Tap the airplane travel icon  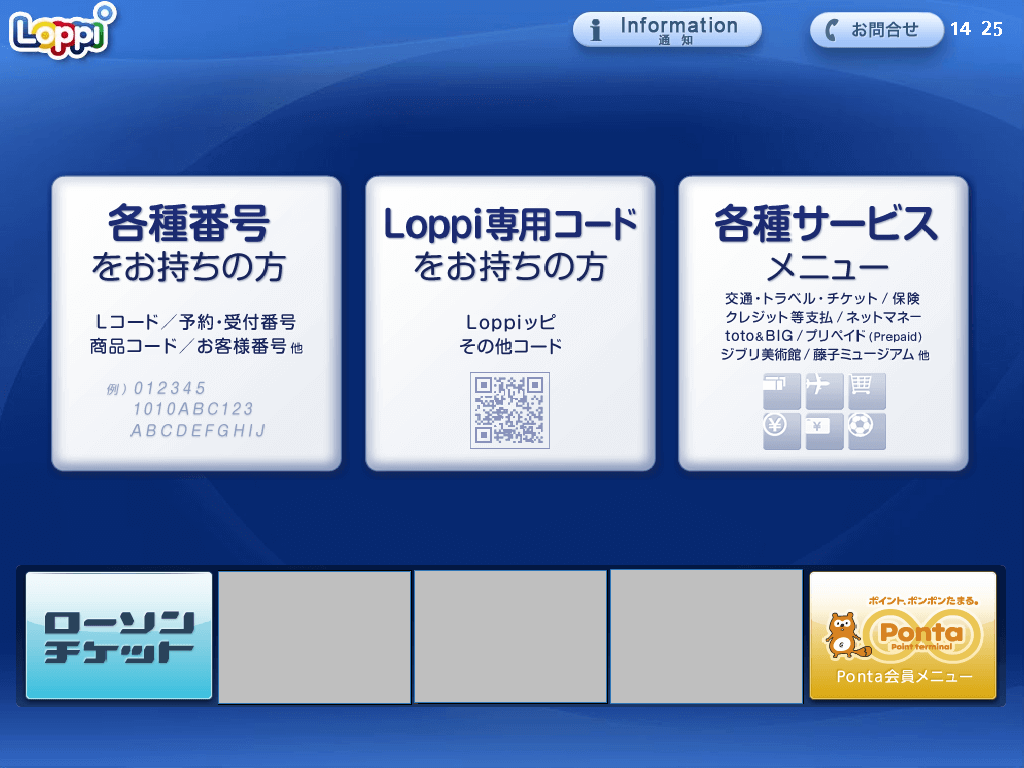click(x=824, y=391)
